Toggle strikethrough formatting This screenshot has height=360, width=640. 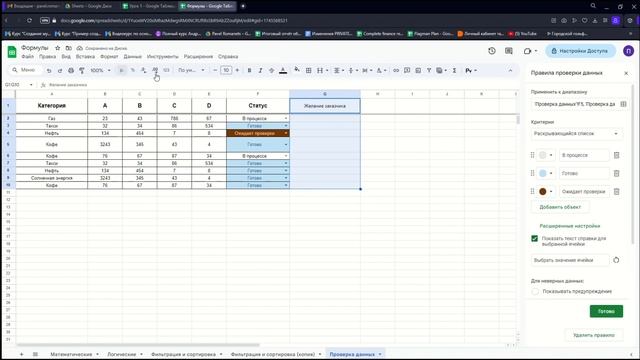271,71
